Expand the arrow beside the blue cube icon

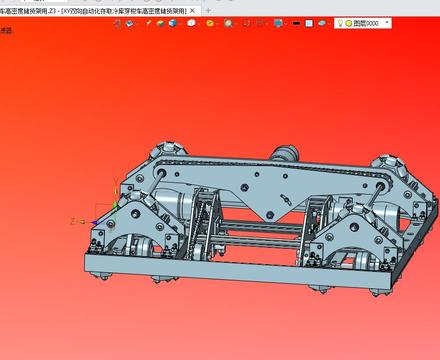pyautogui.click(x=180, y=24)
